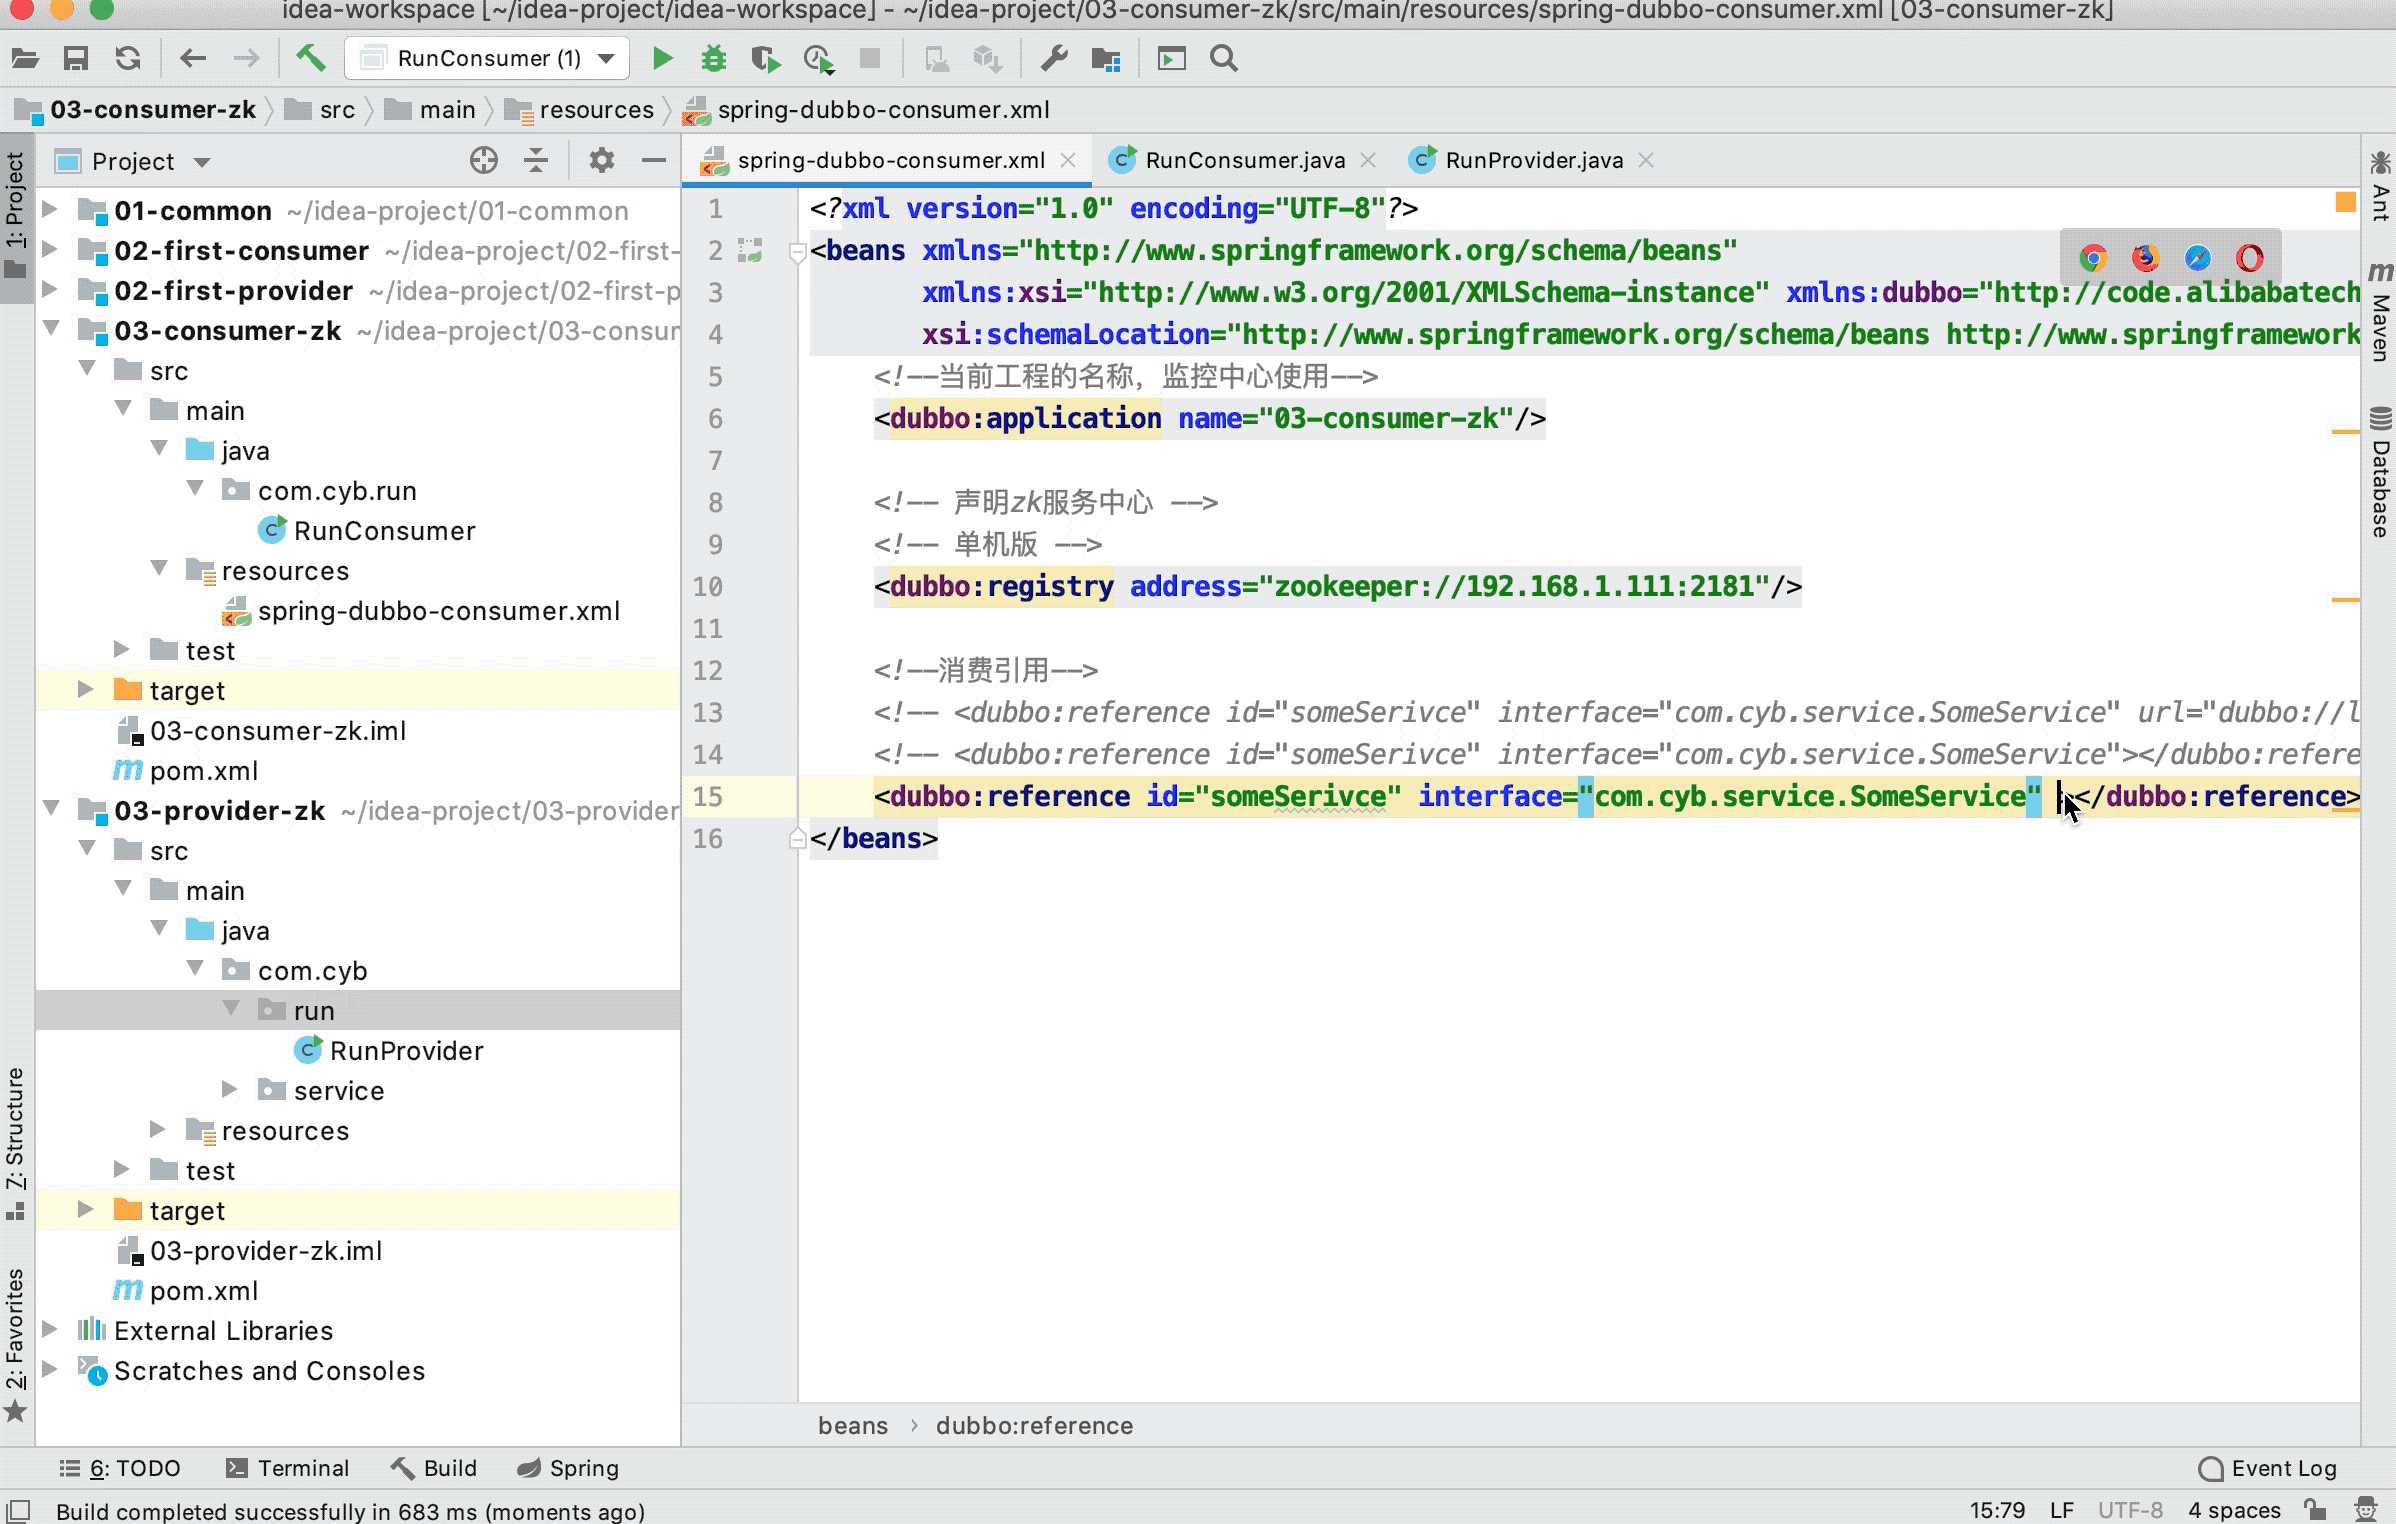Click the Navigate forward arrow icon
2396x1524 pixels.
click(246, 58)
